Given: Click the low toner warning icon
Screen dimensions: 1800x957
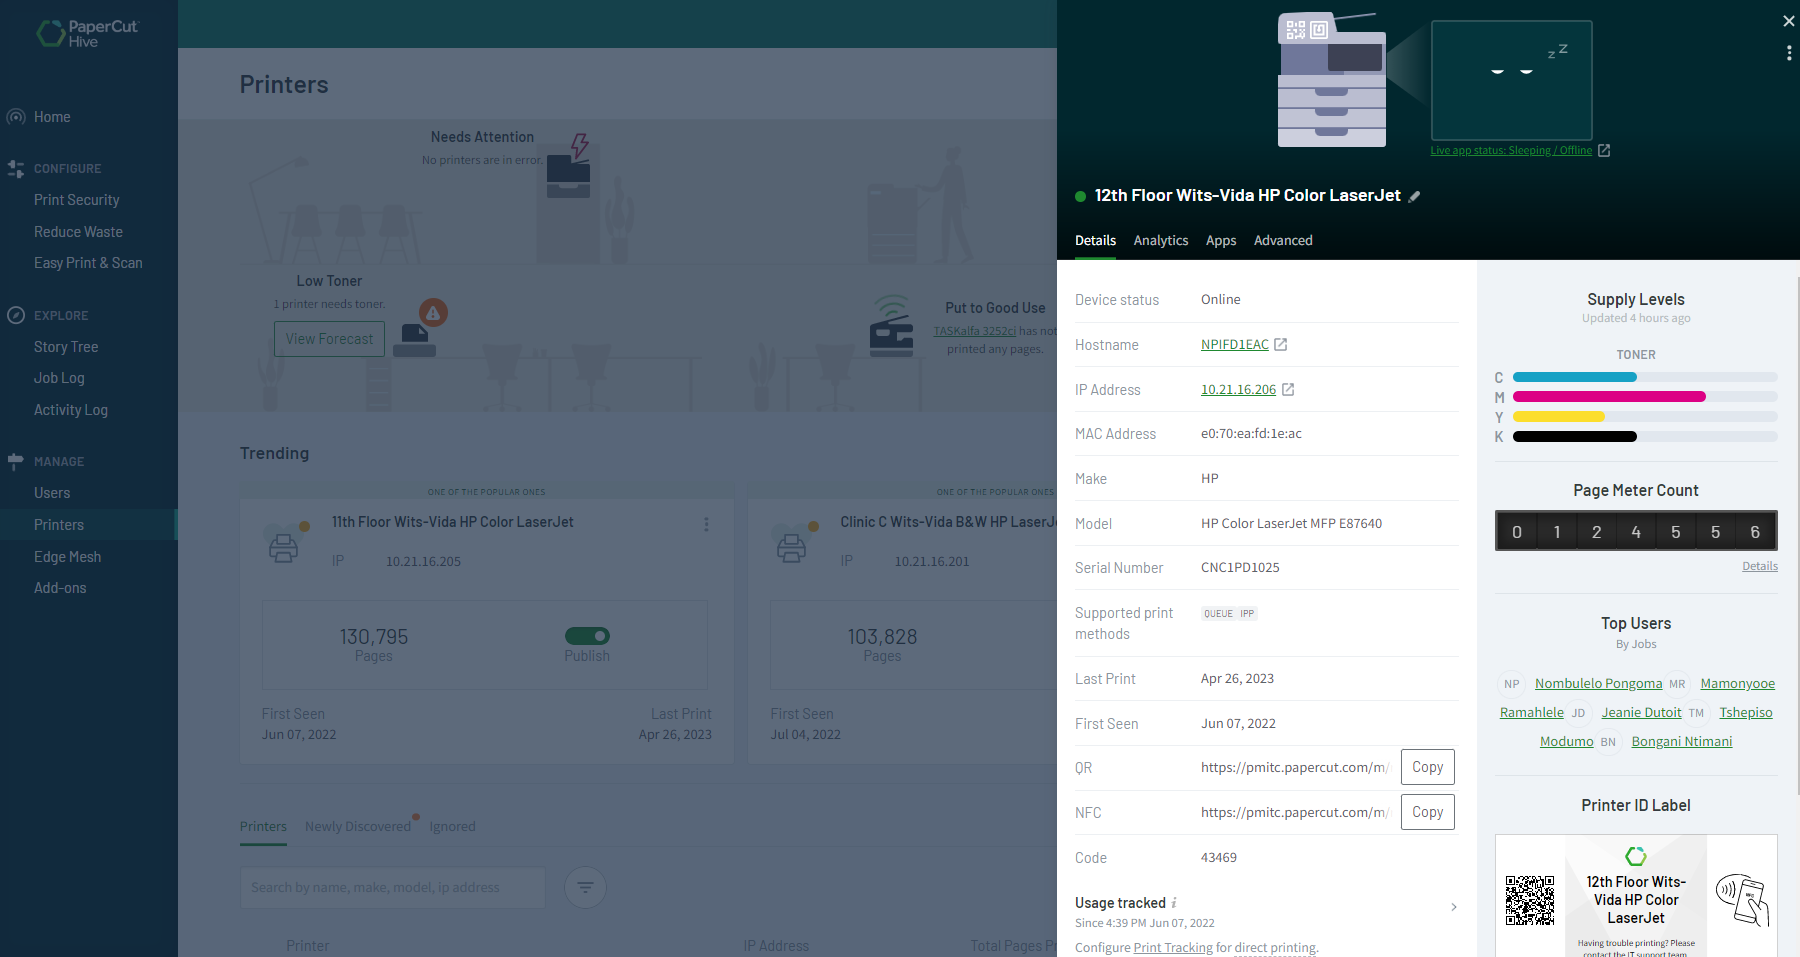Looking at the screenshot, I should [433, 313].
